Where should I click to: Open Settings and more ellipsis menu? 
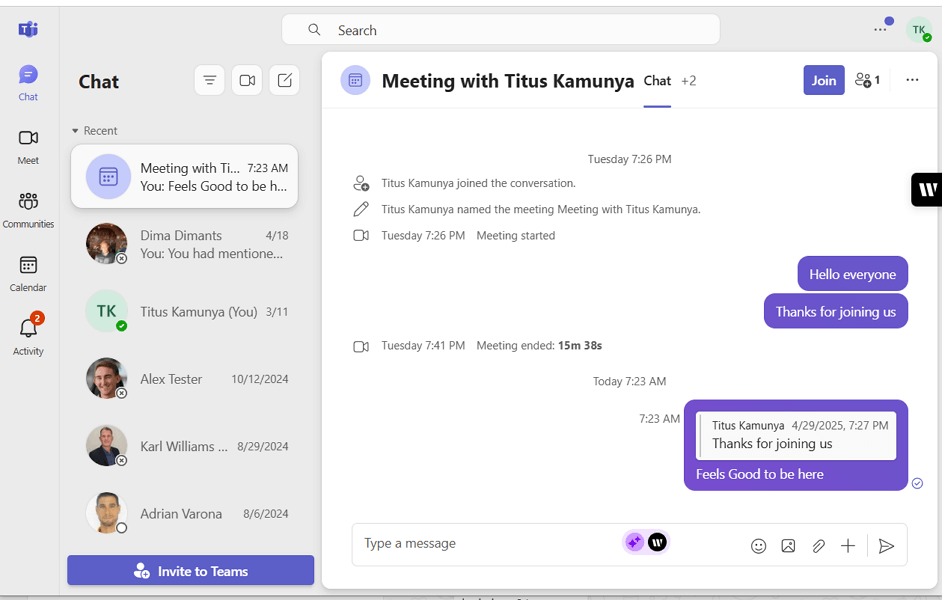[x=880, y=29]
